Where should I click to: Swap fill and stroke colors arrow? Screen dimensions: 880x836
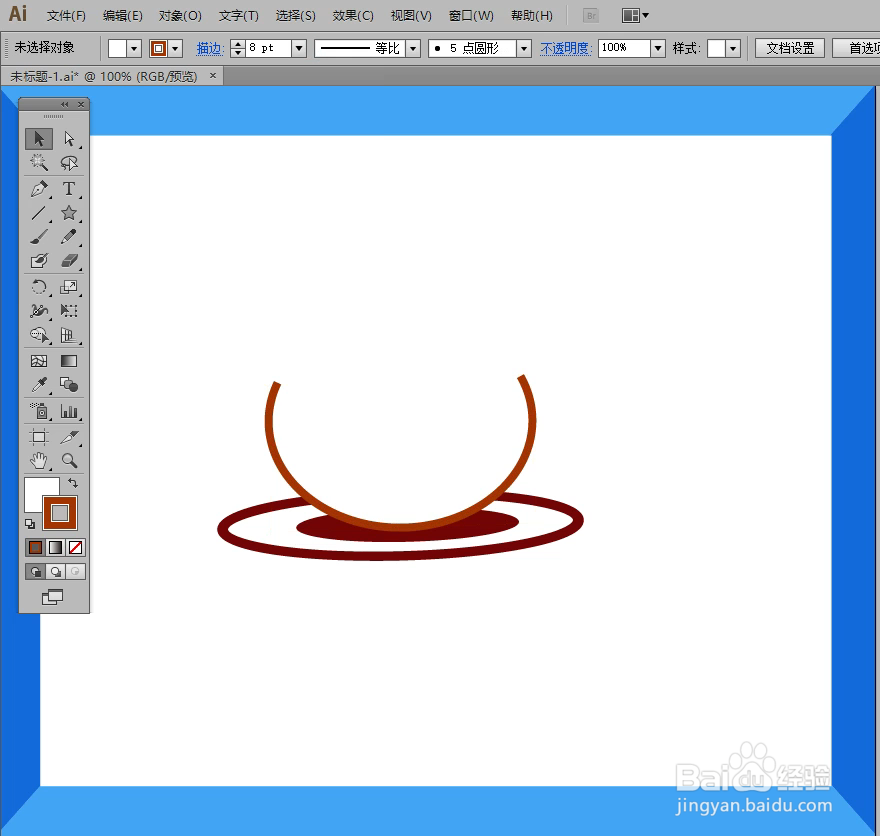[x=73, y=483]
